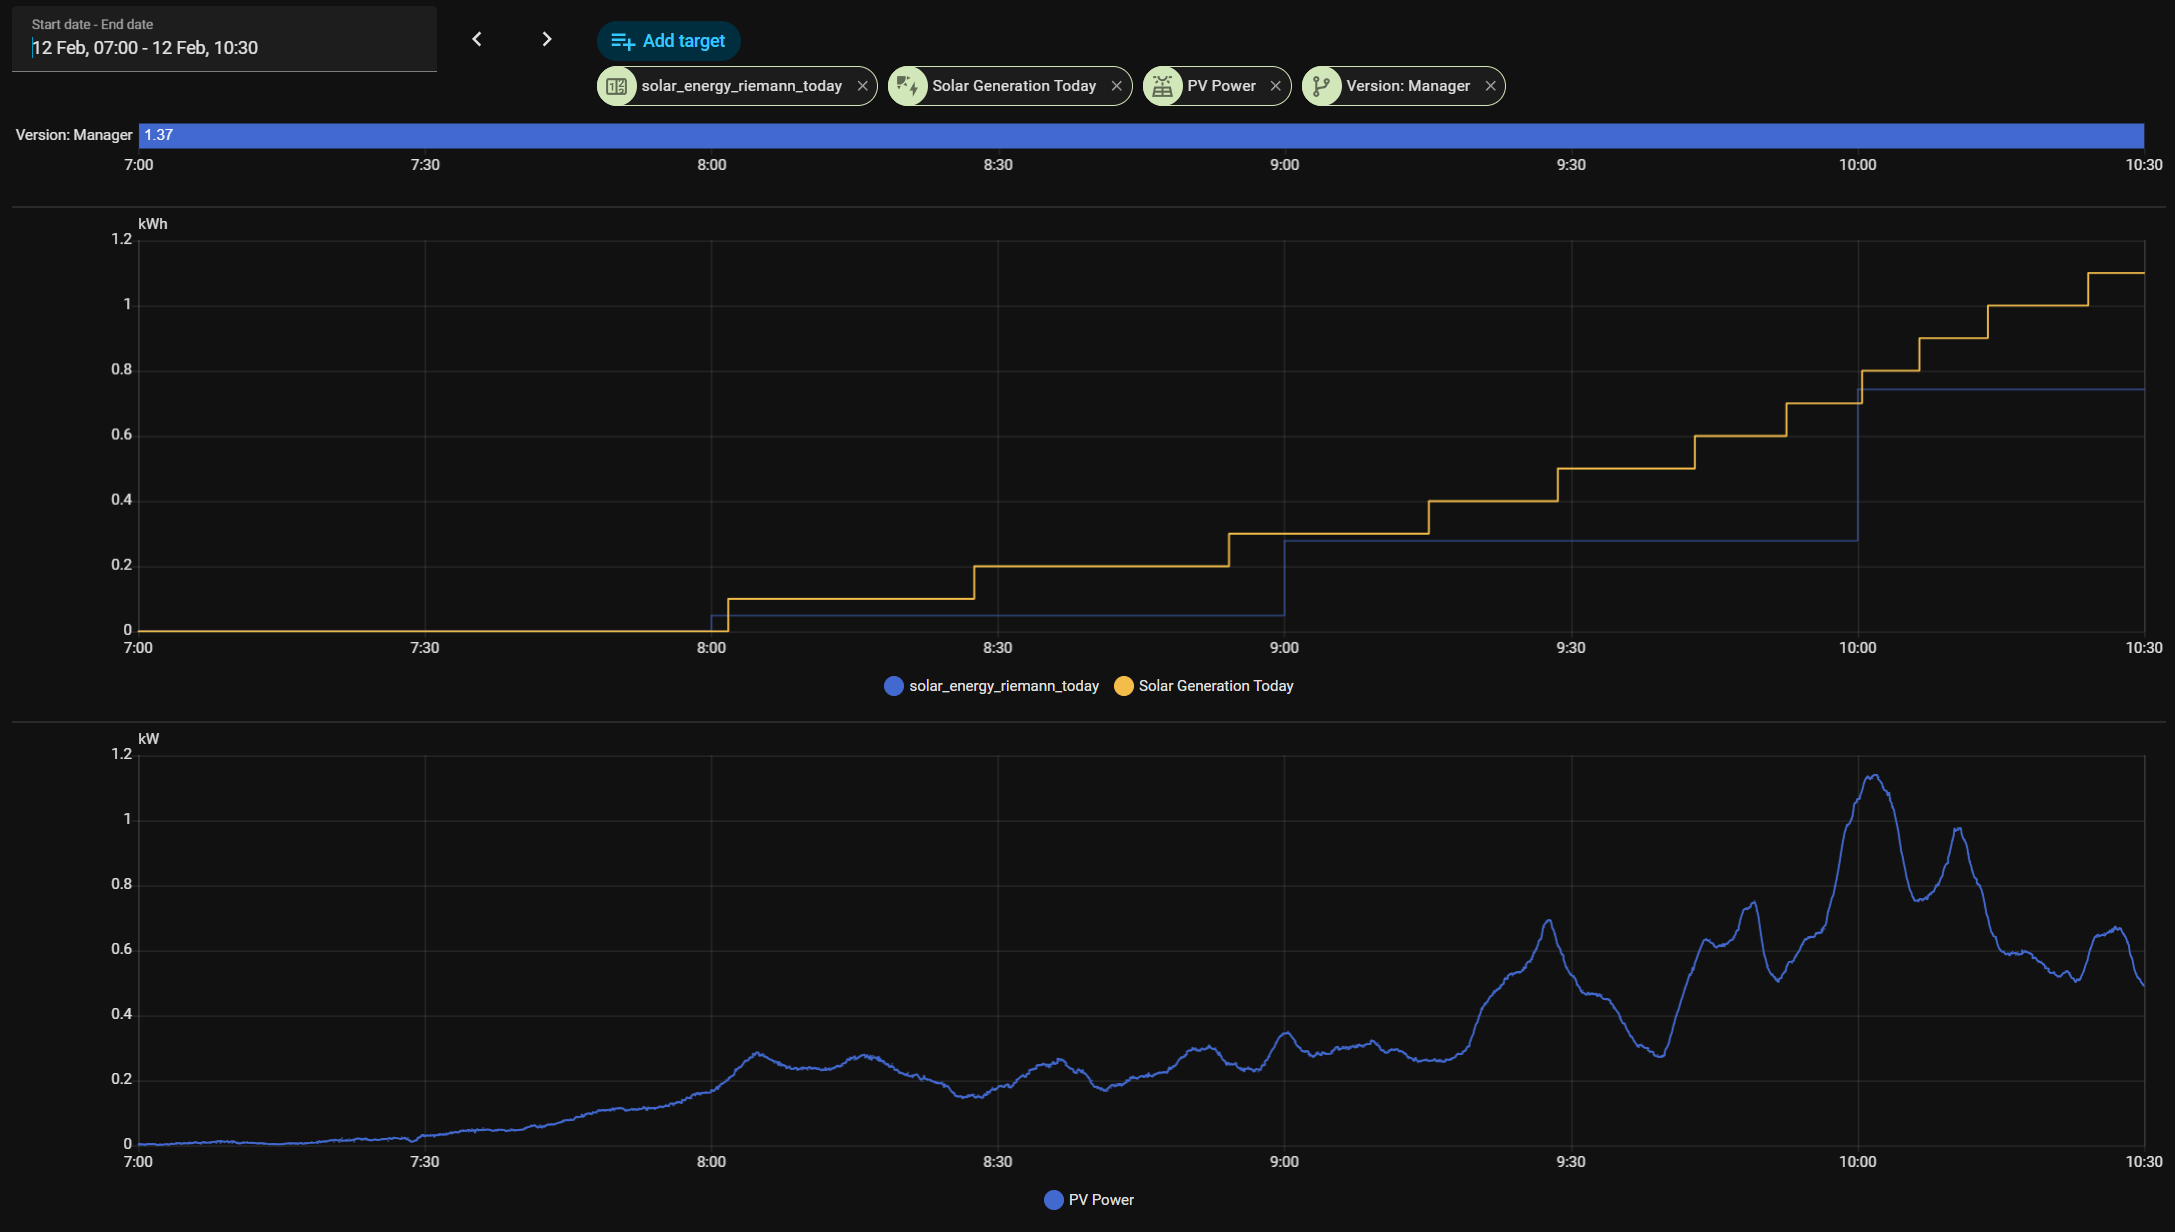The width and height of the screenshot is (2175, 1232).
Task: Remove the Version: Manager target chip
Action: (x=1490, y=86)
